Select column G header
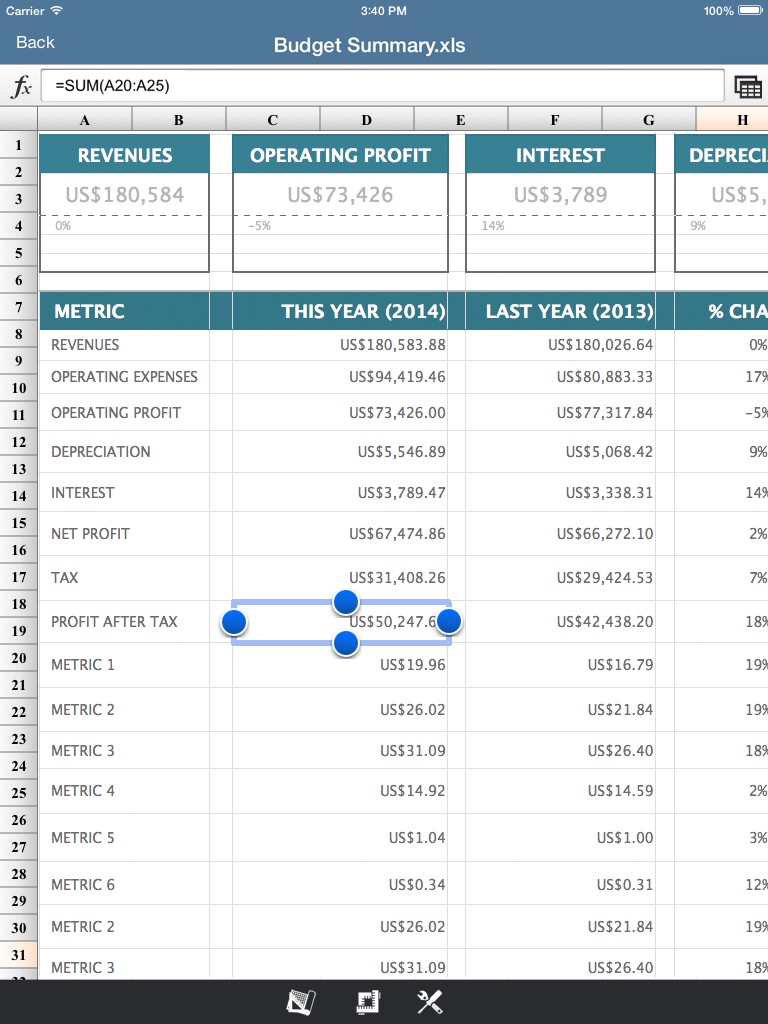 (x=649, y=120)
